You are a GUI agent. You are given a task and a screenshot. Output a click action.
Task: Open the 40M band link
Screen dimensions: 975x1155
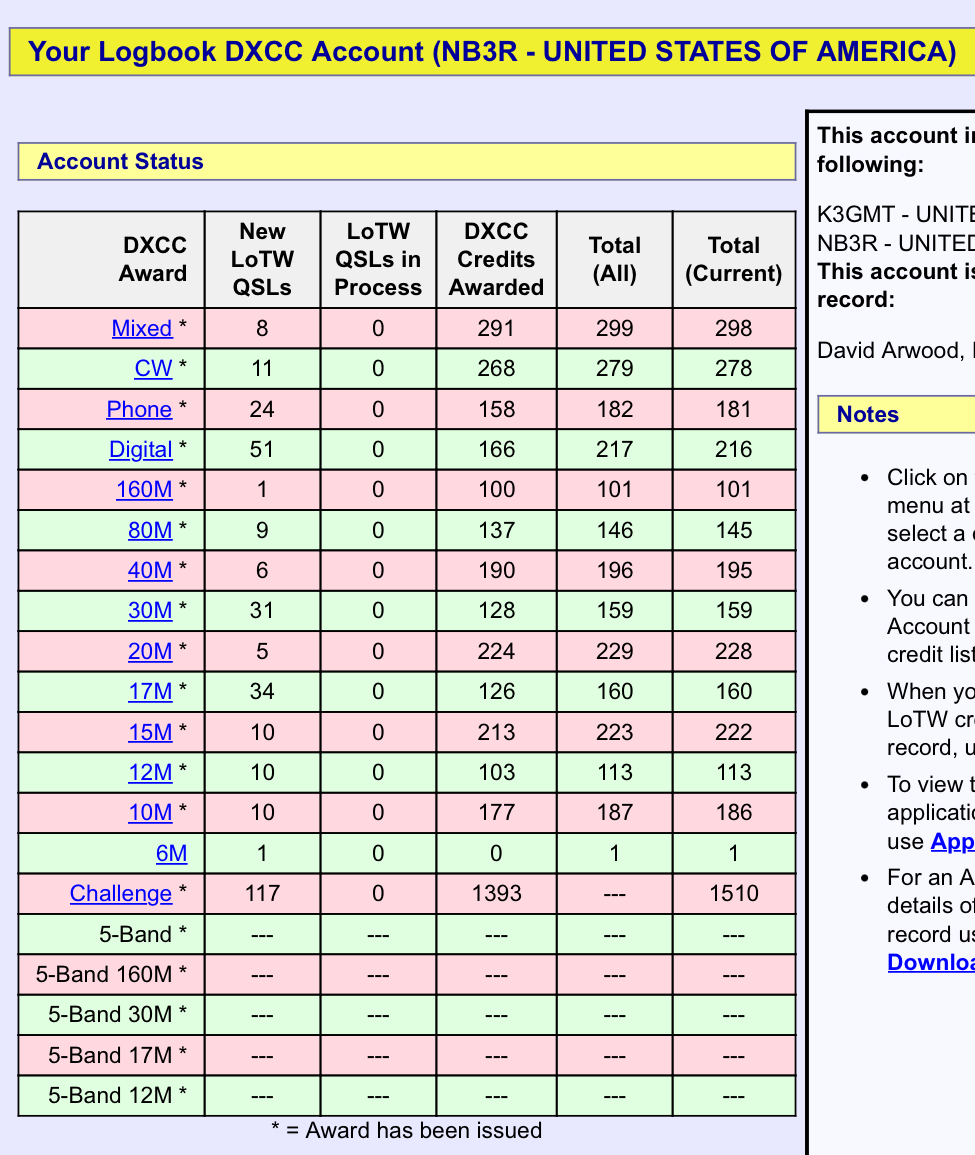150,571
